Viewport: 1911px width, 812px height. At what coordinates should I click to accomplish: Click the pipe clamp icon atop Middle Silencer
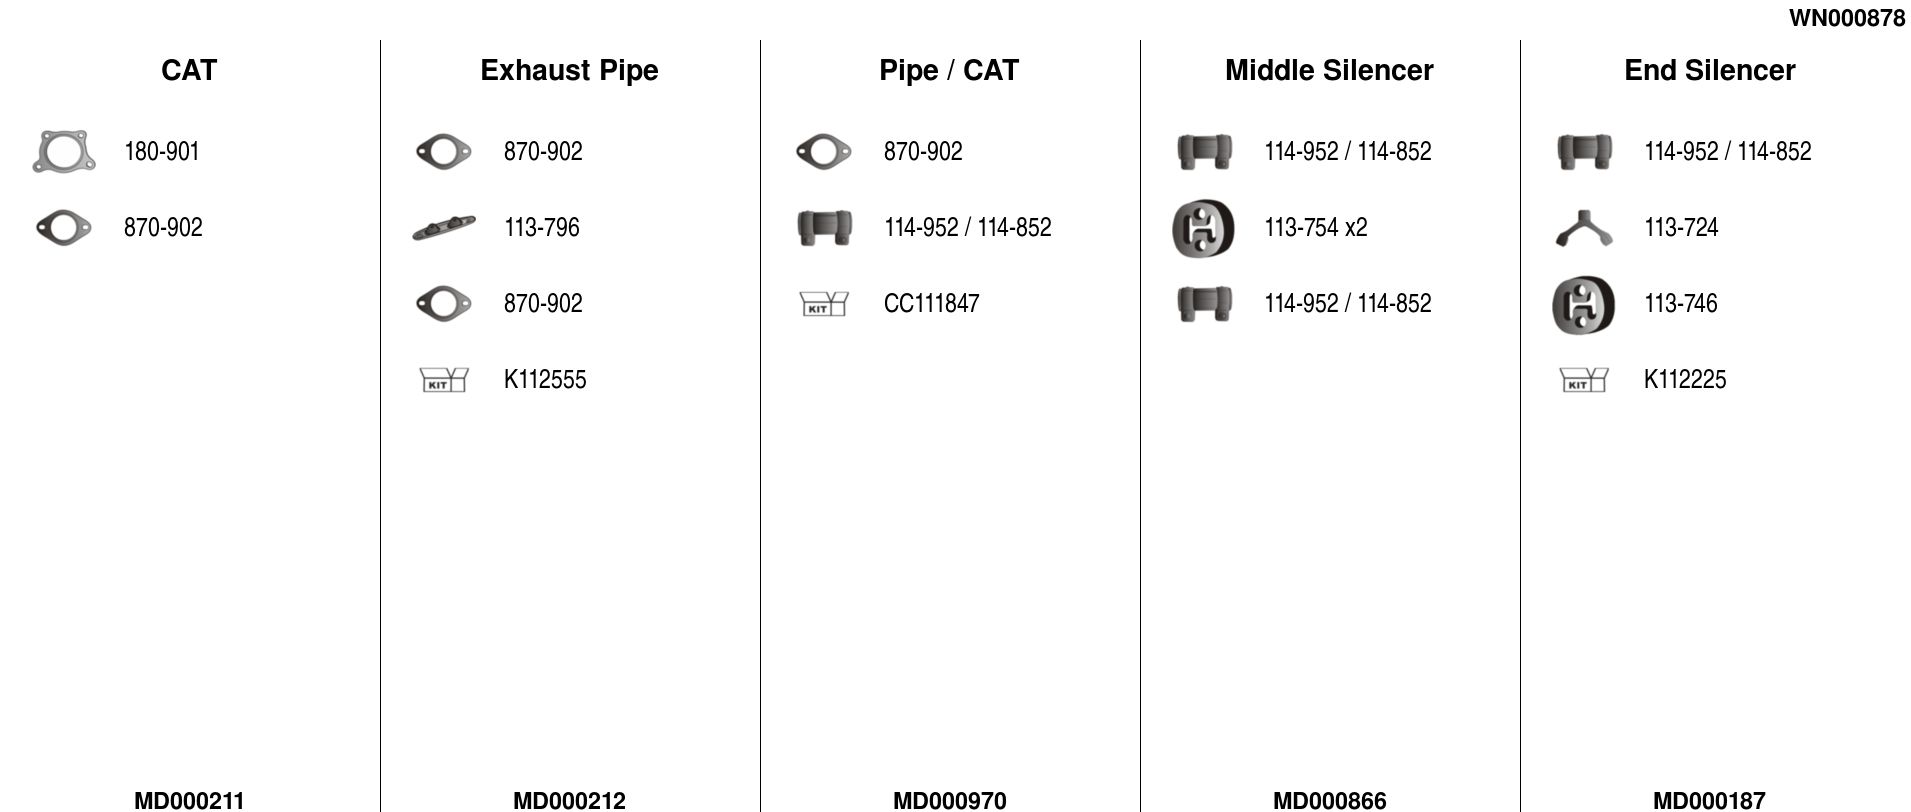click(1204, 152)
